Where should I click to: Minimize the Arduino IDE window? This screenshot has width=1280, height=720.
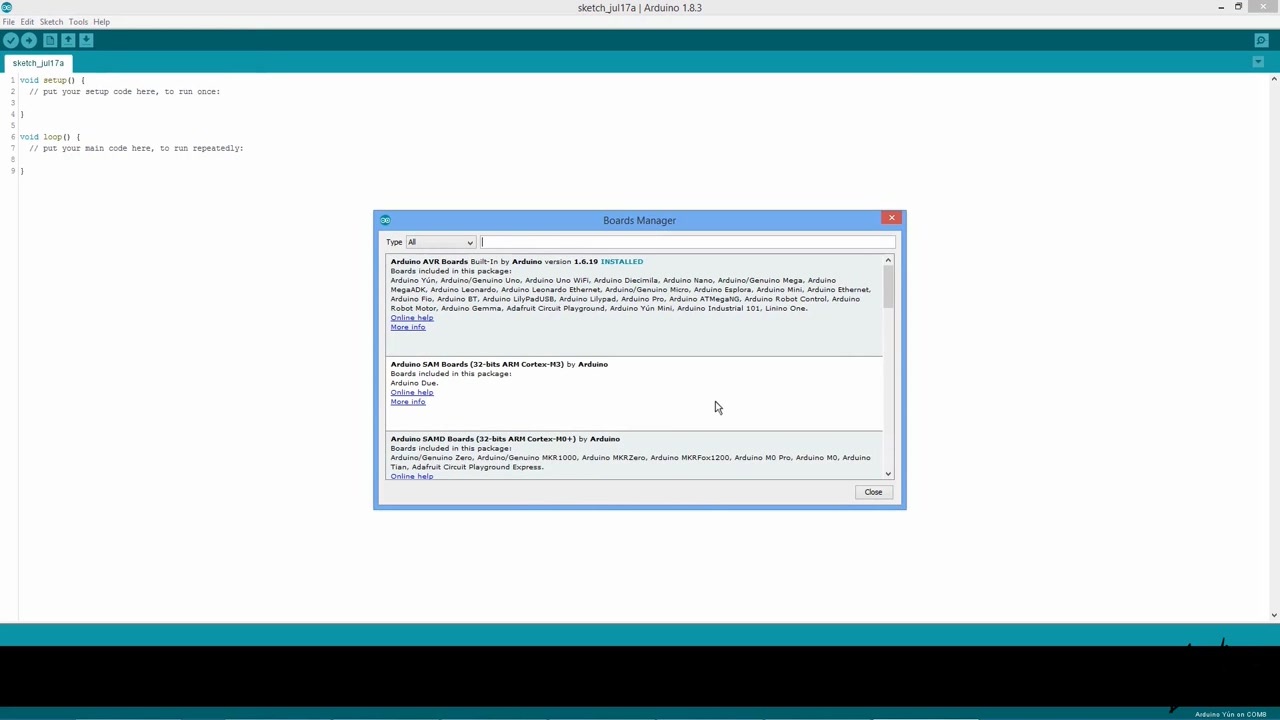click(x=1220, y=7)
